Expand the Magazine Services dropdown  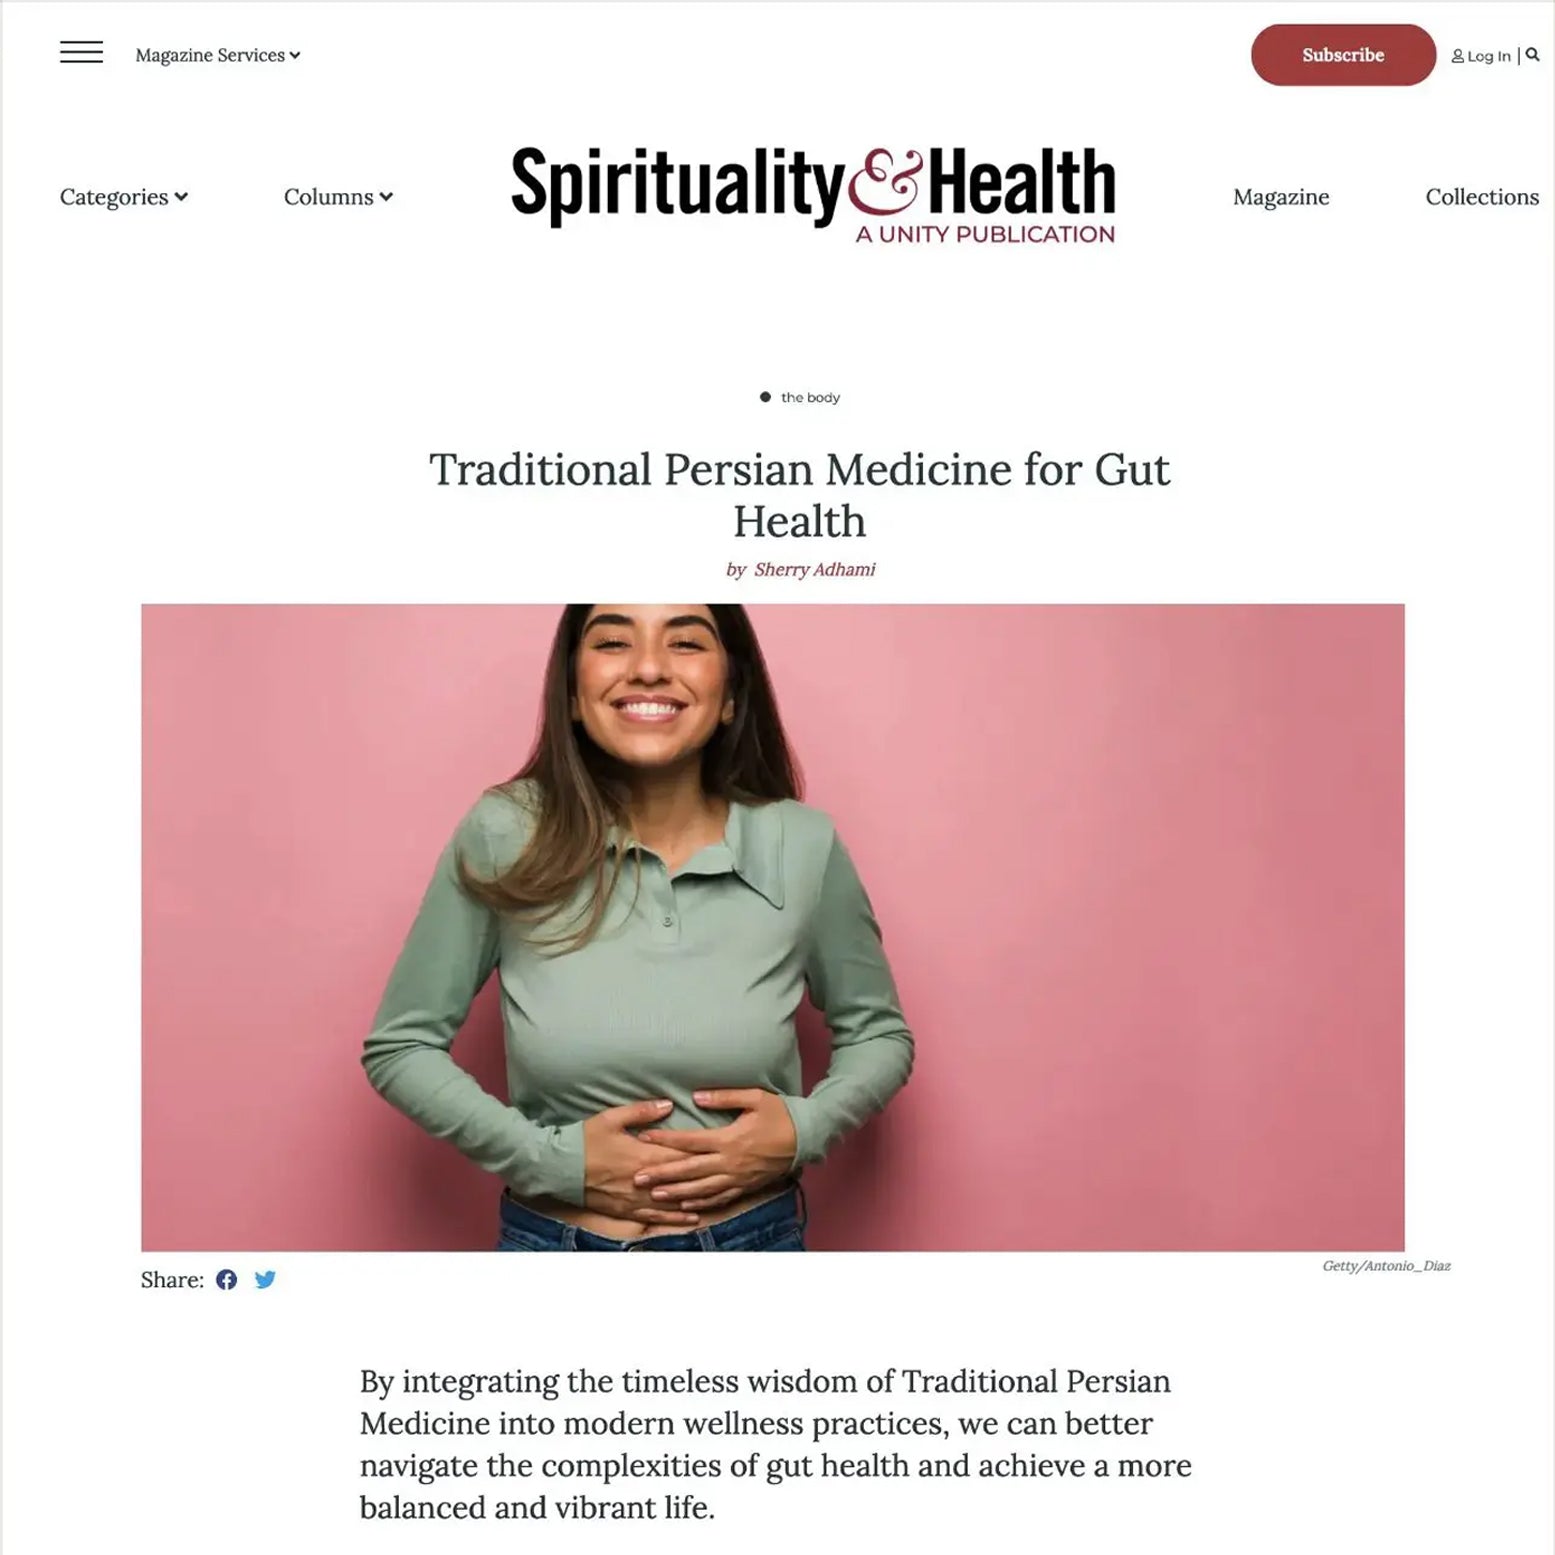[218, 55]
